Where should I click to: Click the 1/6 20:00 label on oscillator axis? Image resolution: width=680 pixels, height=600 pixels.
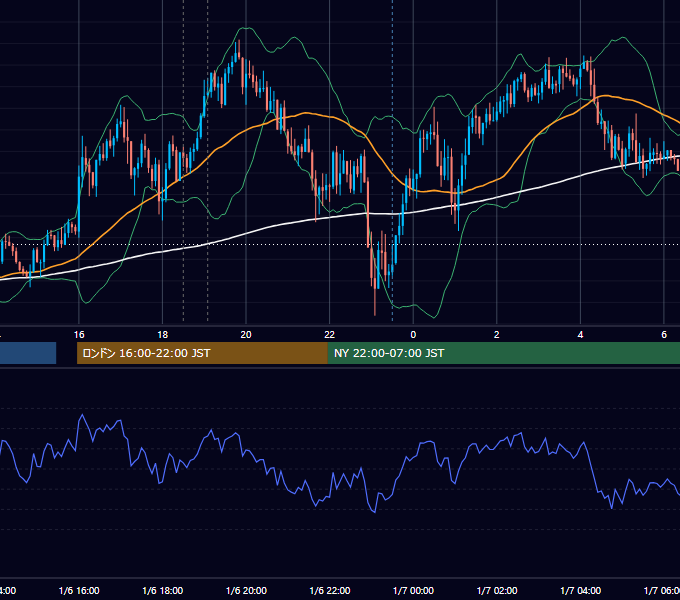246,590
